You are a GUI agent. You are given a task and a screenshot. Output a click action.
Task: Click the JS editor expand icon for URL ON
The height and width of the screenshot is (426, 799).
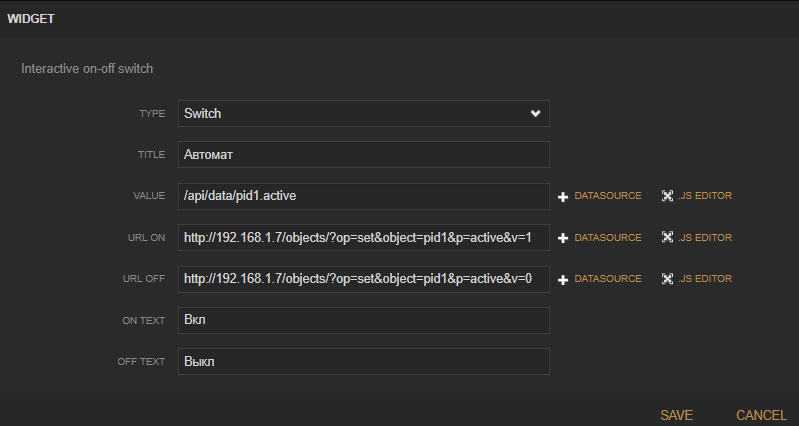(x=667, y=238)
